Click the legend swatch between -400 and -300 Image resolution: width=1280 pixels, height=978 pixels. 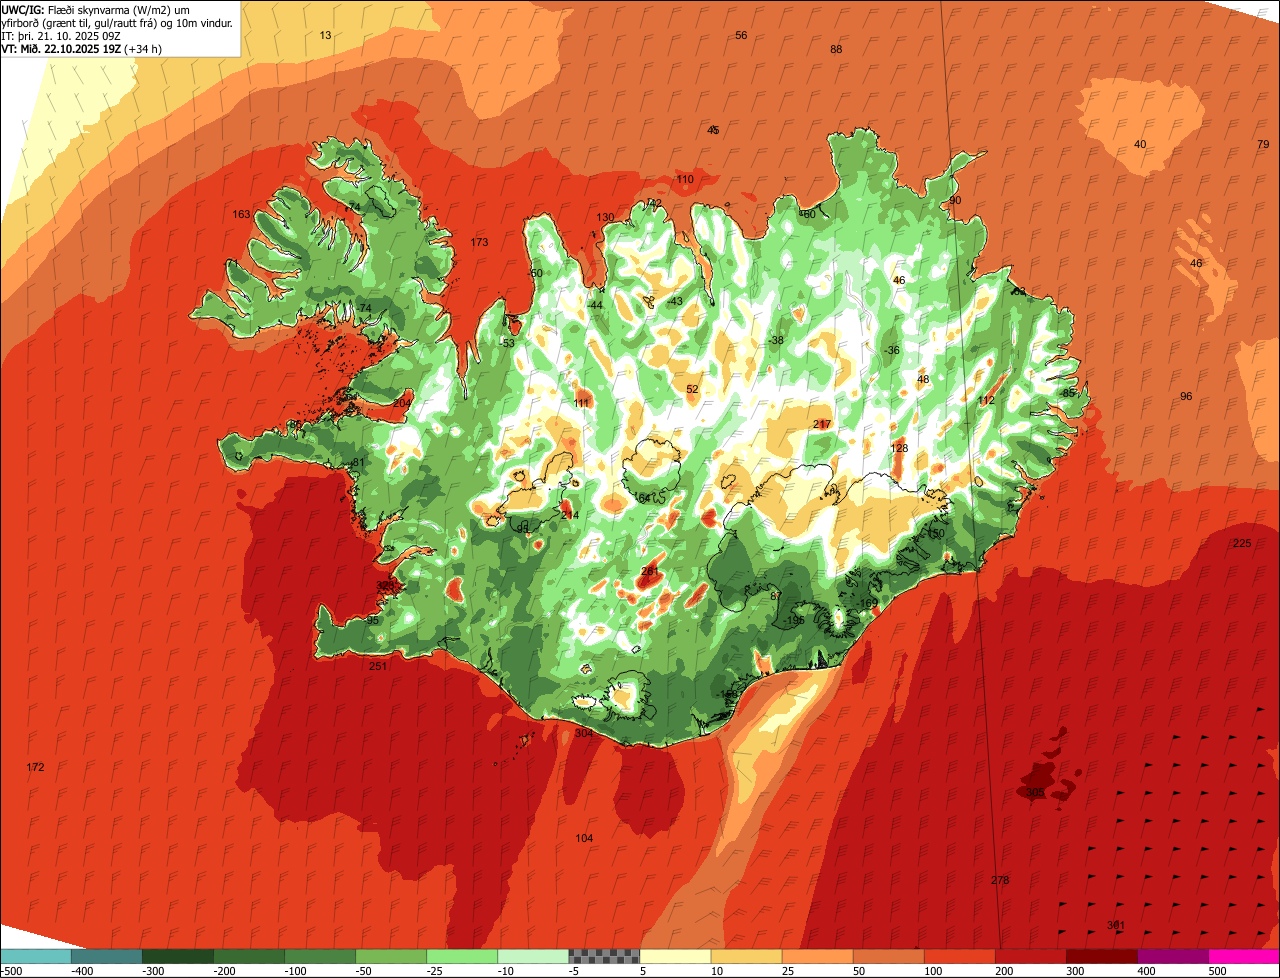tap(106, 956)
